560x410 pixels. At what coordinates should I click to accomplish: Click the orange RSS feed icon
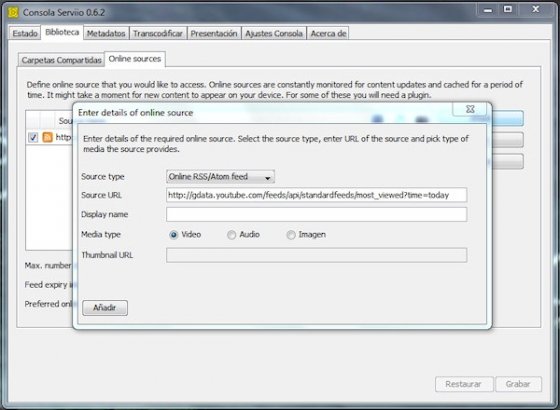pyautogui.click(x=48, y=137)
